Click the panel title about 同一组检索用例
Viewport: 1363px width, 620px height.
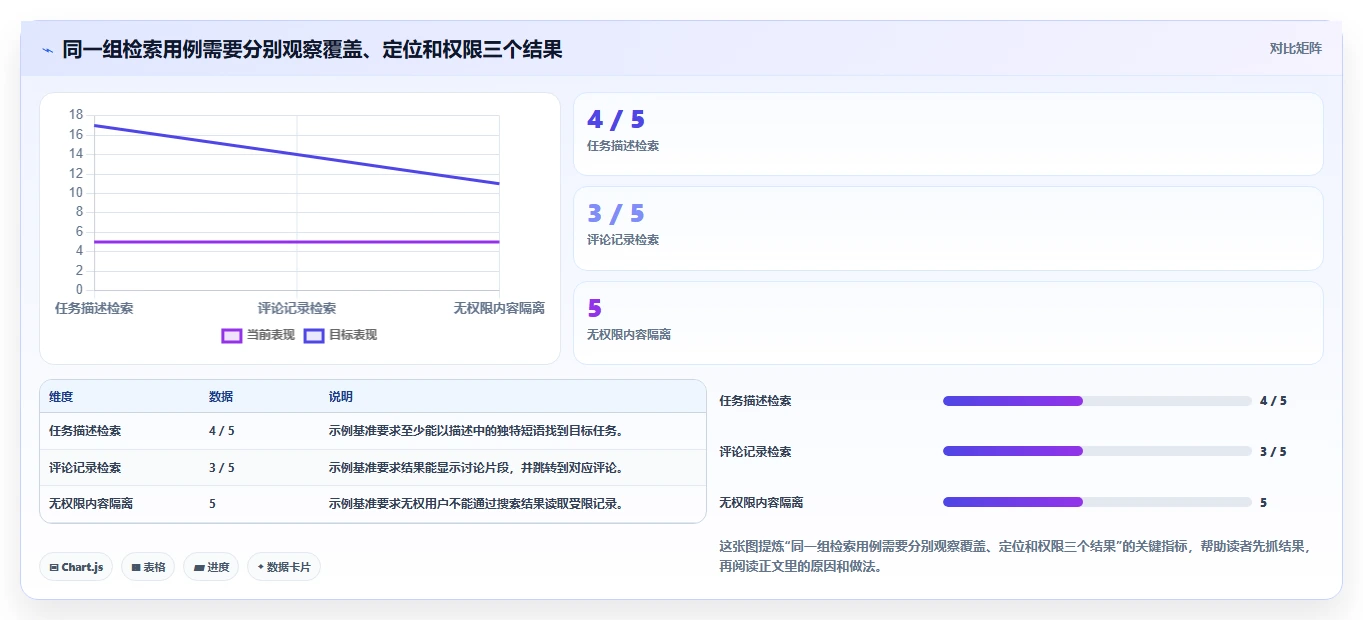click(312, 49)
